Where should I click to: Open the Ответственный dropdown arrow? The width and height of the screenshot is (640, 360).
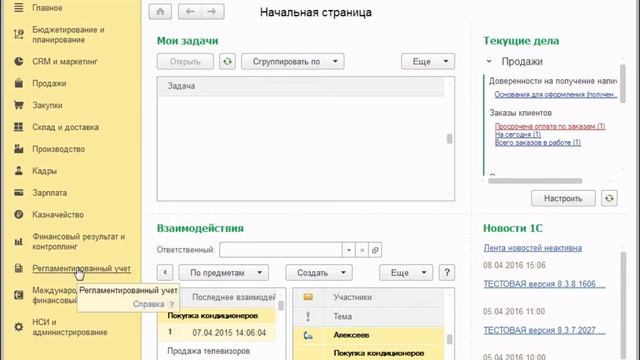(349, 250)
